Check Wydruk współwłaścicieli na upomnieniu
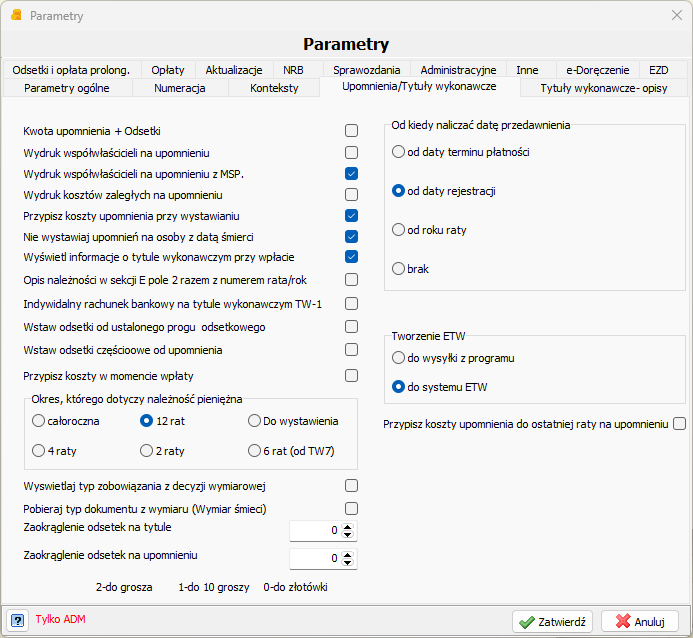 [351, 152]
